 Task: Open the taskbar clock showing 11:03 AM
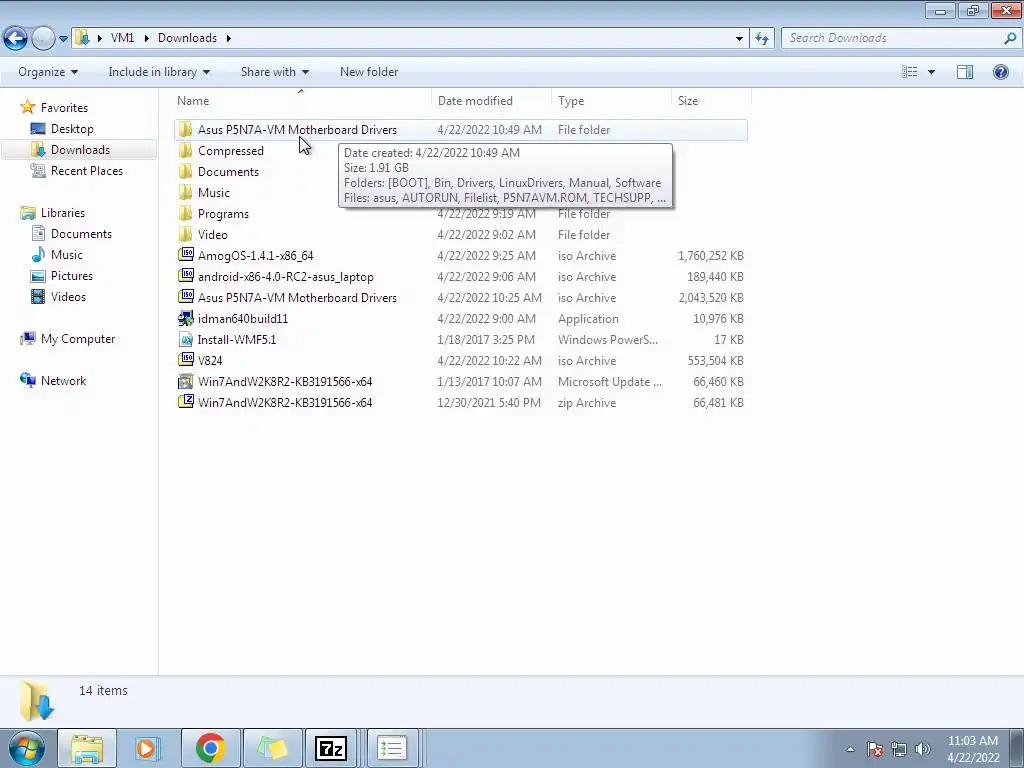pyautogui.click(x=972, y=749)
